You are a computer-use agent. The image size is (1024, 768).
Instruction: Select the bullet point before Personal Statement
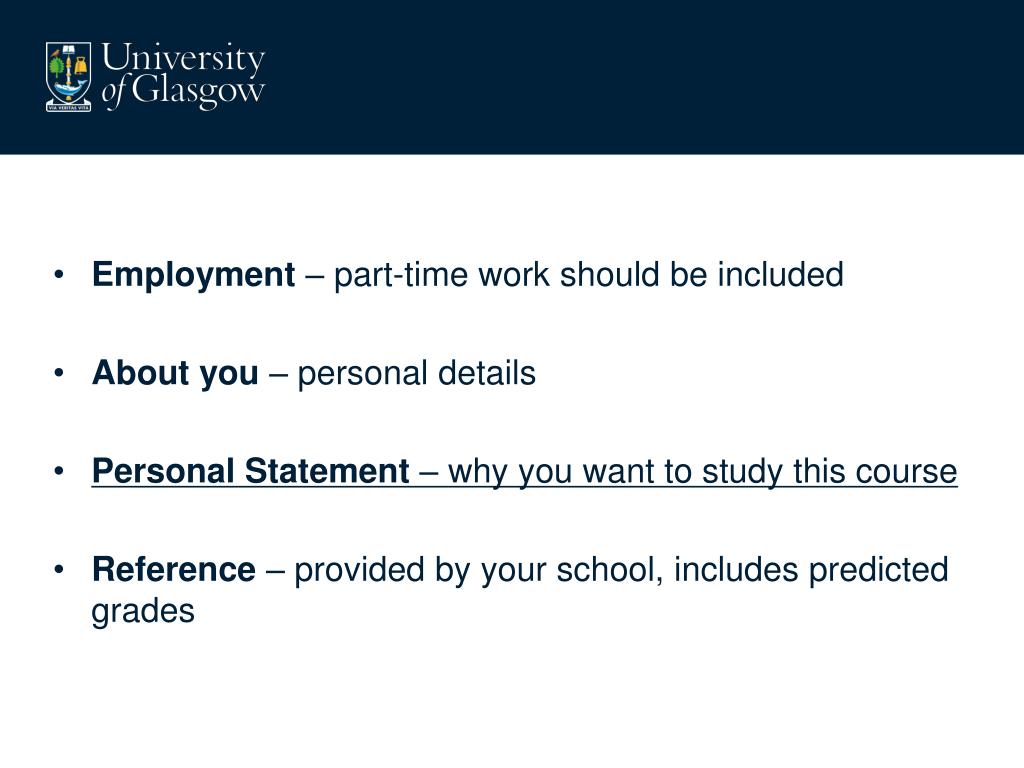(x=59, y=471)
